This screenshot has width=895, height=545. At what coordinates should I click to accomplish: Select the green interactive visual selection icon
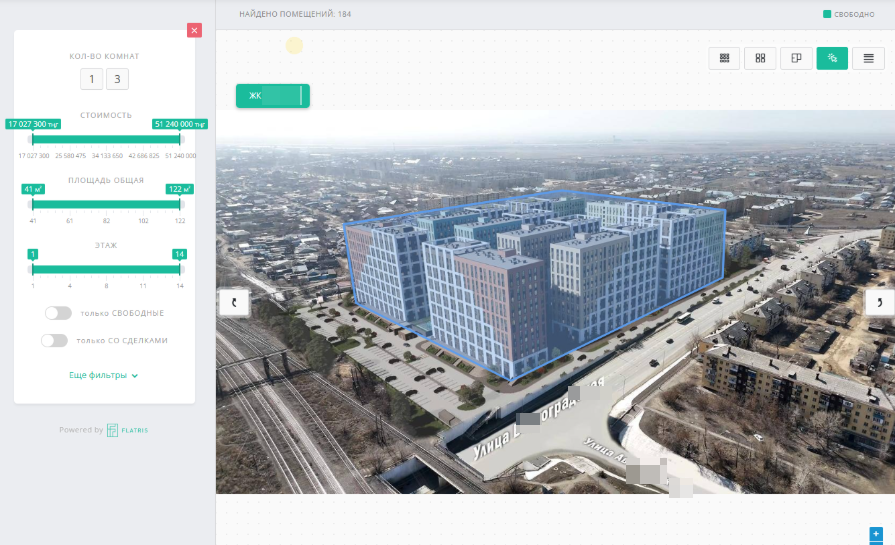click(x=832, y=58)
